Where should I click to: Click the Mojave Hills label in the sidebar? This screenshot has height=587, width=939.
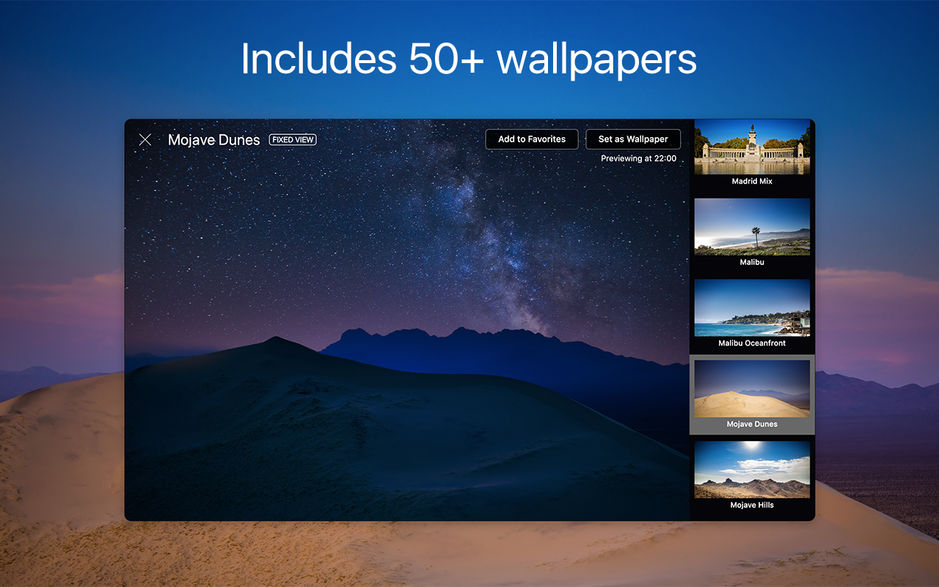[x=751, y=505]
